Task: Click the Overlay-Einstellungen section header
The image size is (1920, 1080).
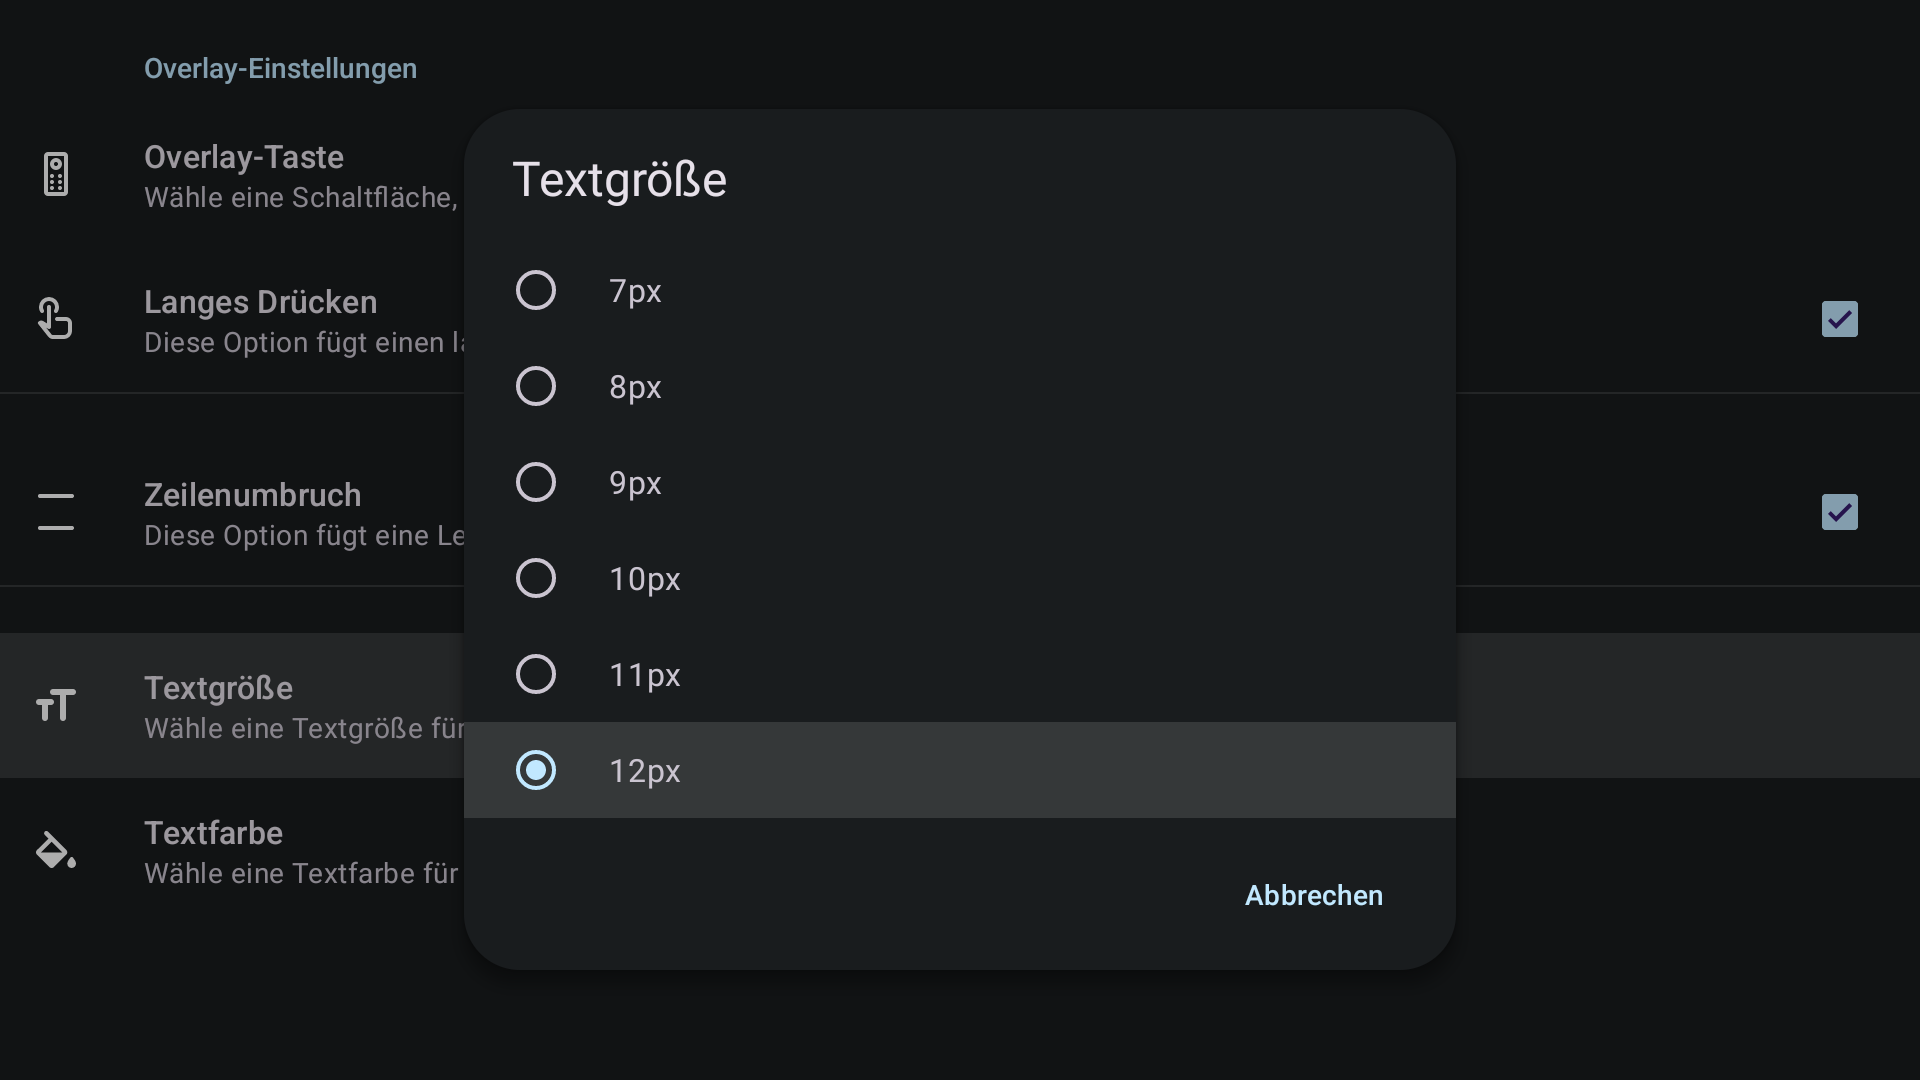Action: 280,69
